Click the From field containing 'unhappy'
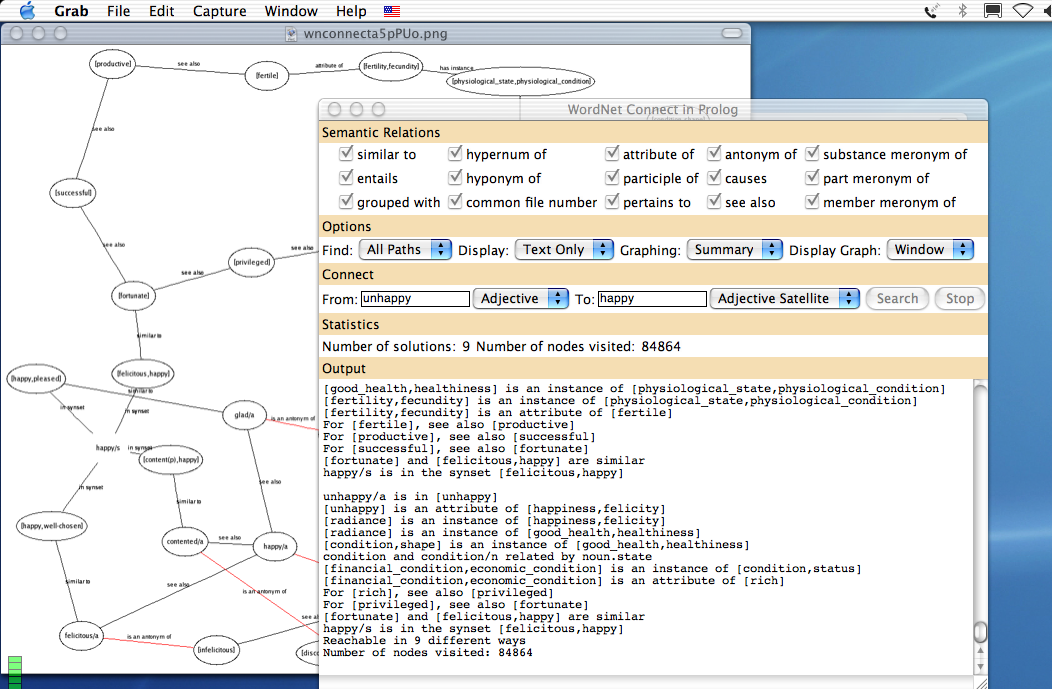The image size is (1052, 689). [x=415, y=298]
